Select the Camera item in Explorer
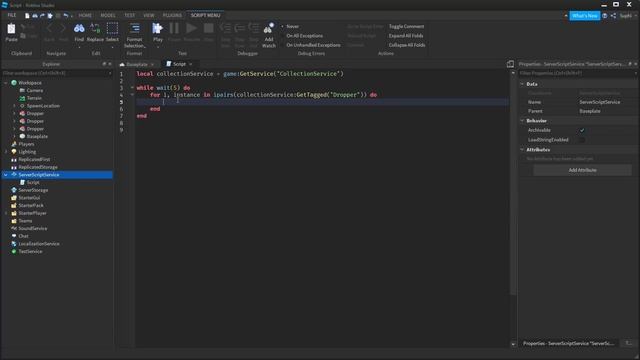This screenshot has width=640, height=360. 34,90
